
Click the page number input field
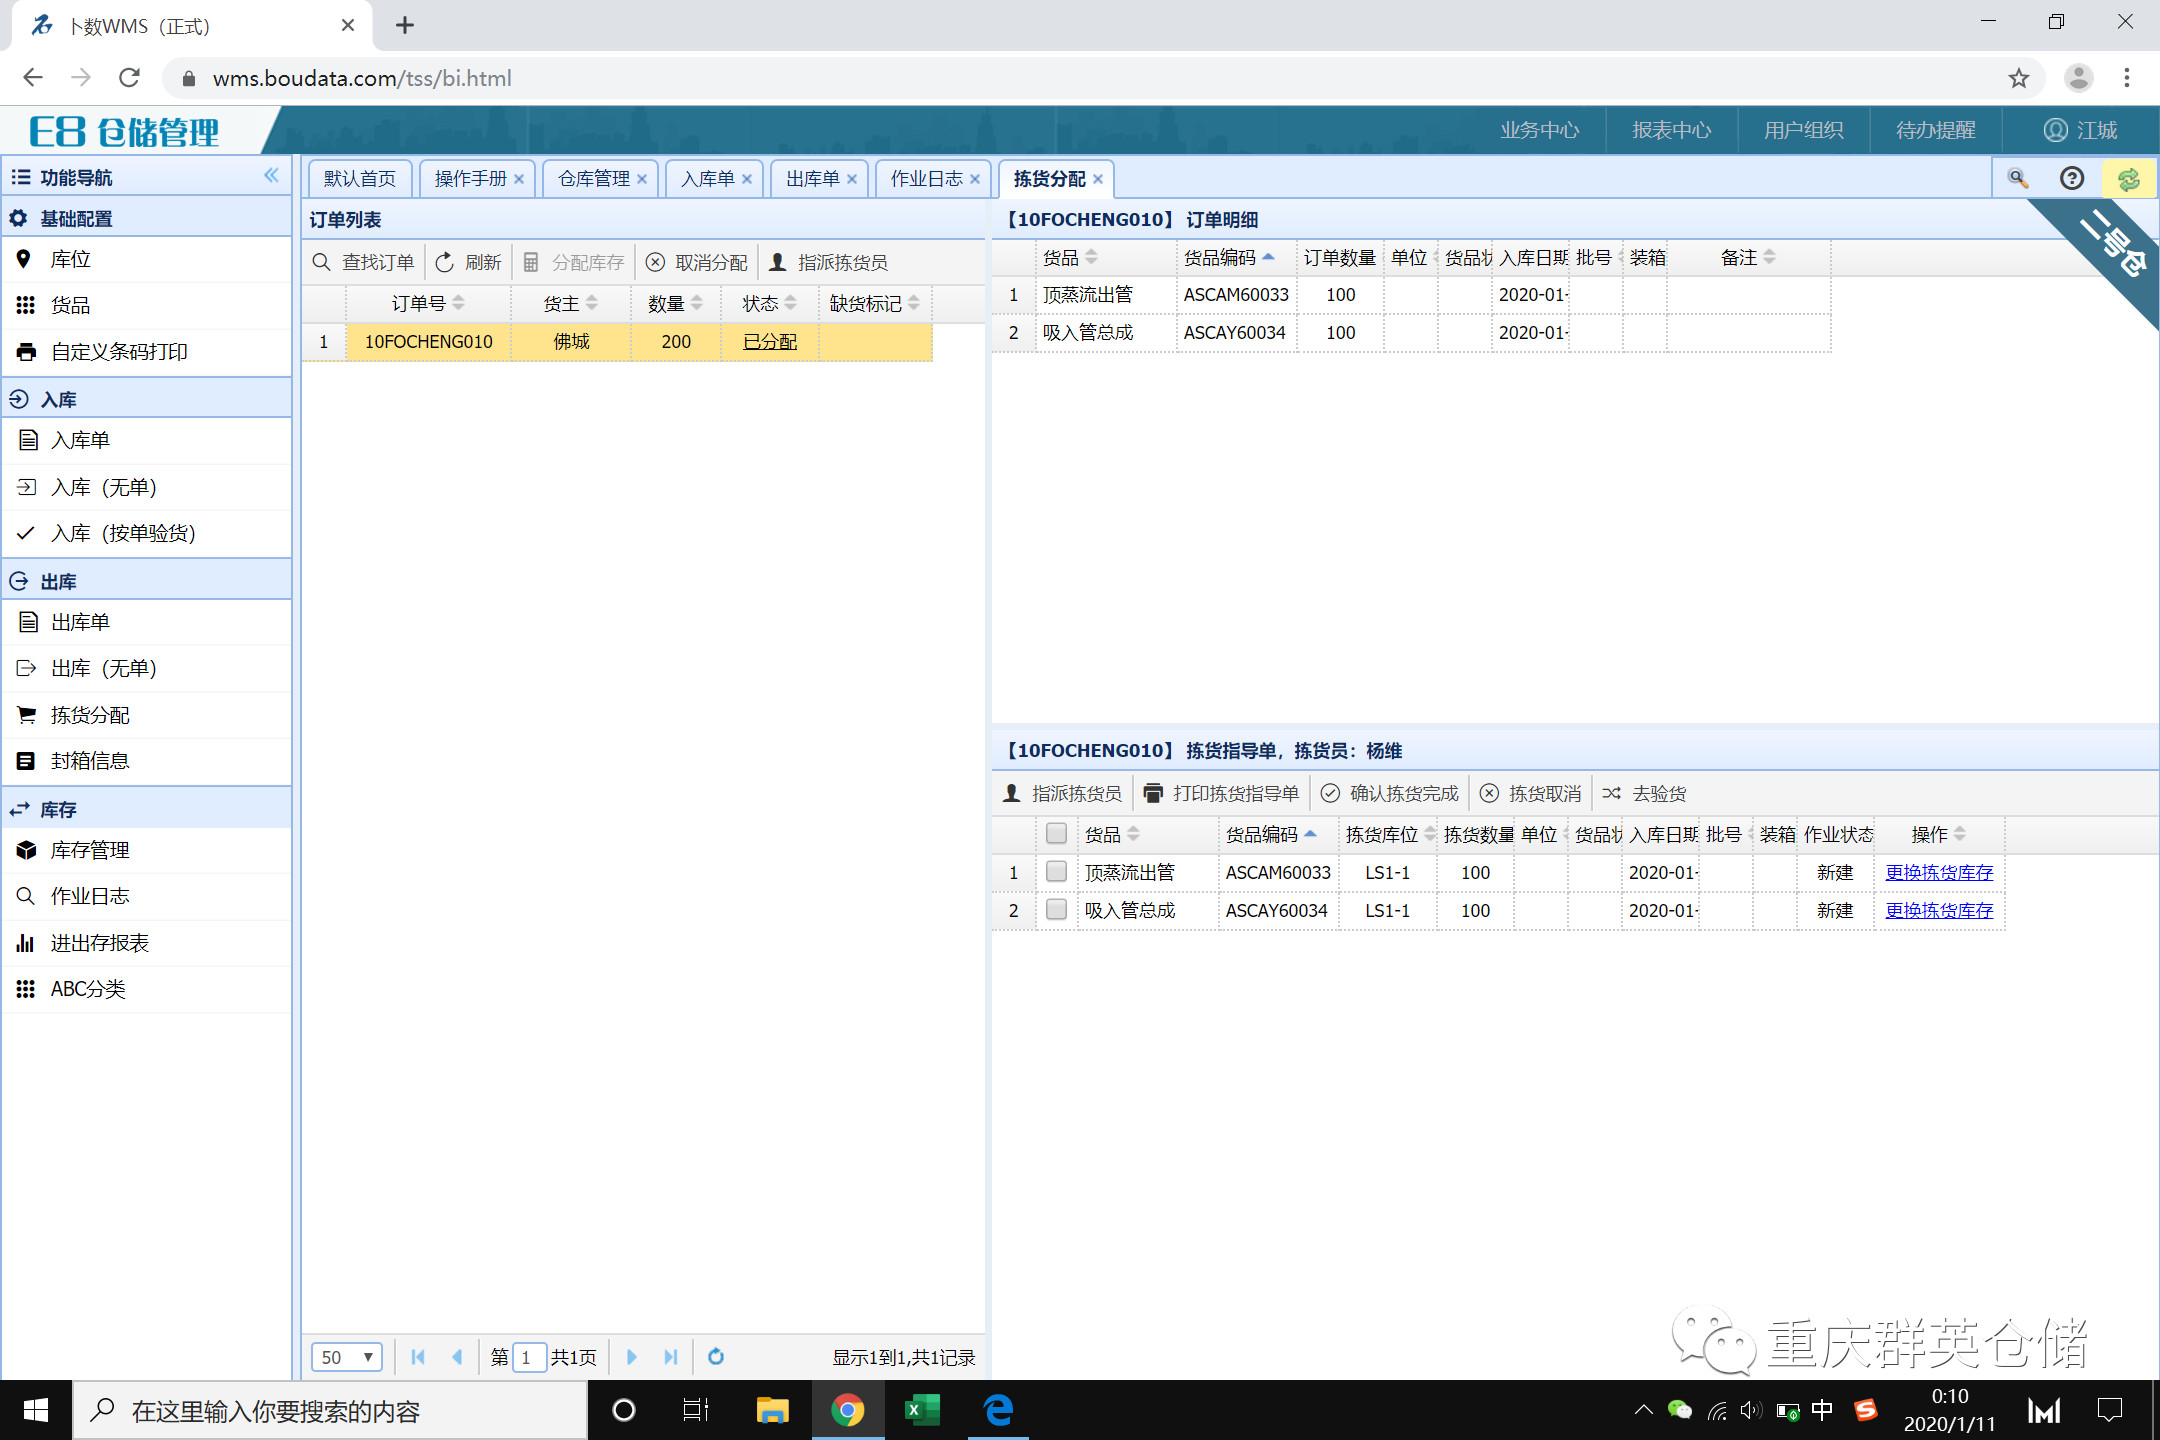click(529, 1357)
